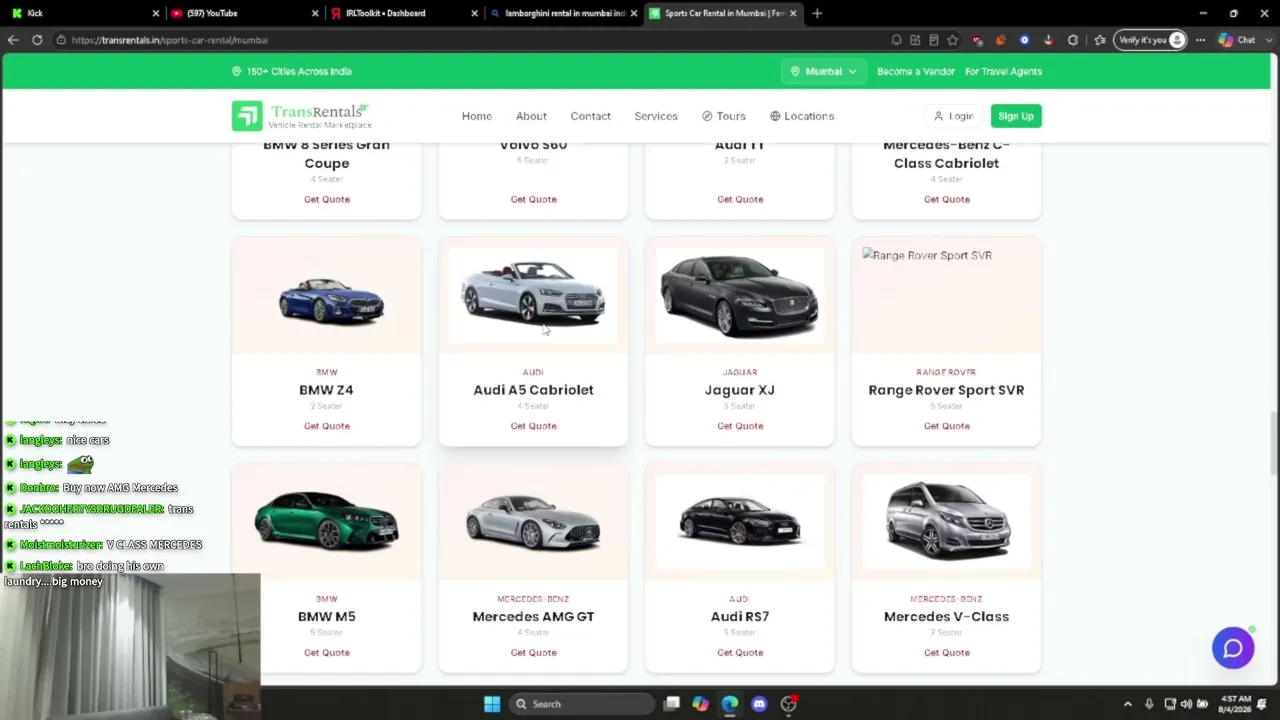This screenshot has height=720, width=1280.
Task: Switch to the IRLToolkit Dashboard tab
Action: tap(402, 13)
